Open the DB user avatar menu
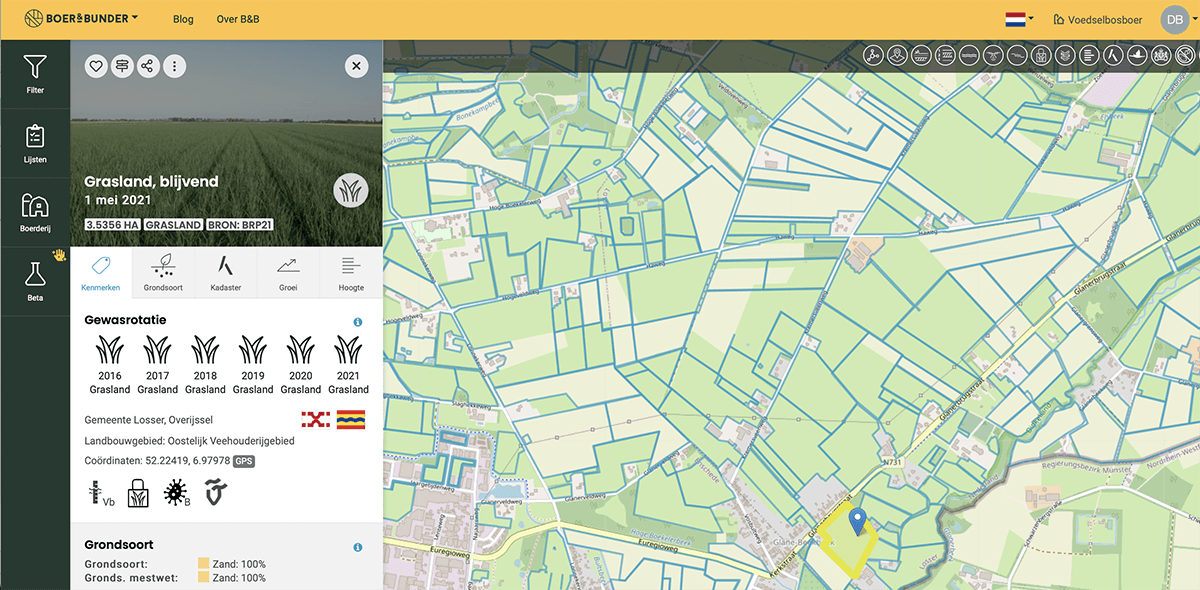This screenshot has height=590, width=1200. [1174, 19]
